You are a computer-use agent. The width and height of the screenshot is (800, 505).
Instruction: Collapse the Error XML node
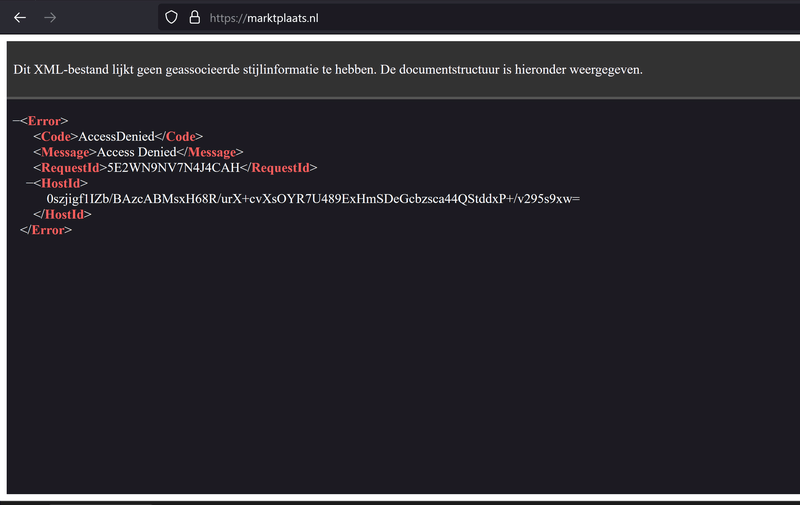tap(16, 121)
